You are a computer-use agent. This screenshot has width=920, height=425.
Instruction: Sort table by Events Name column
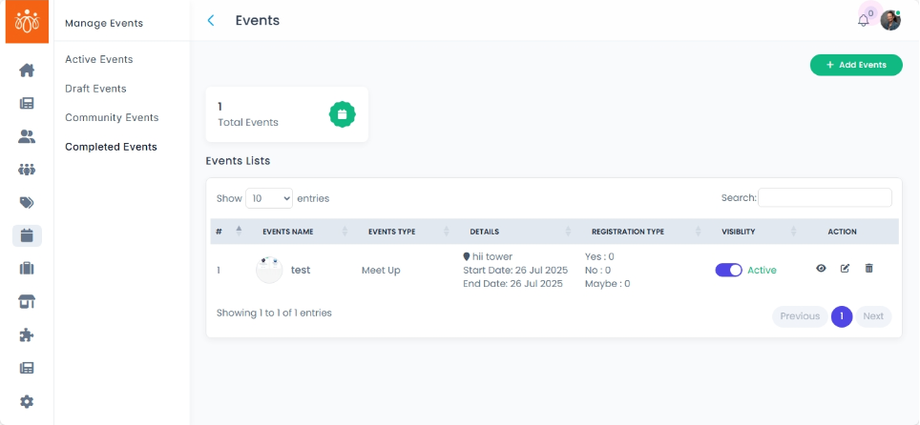(288, 231)
